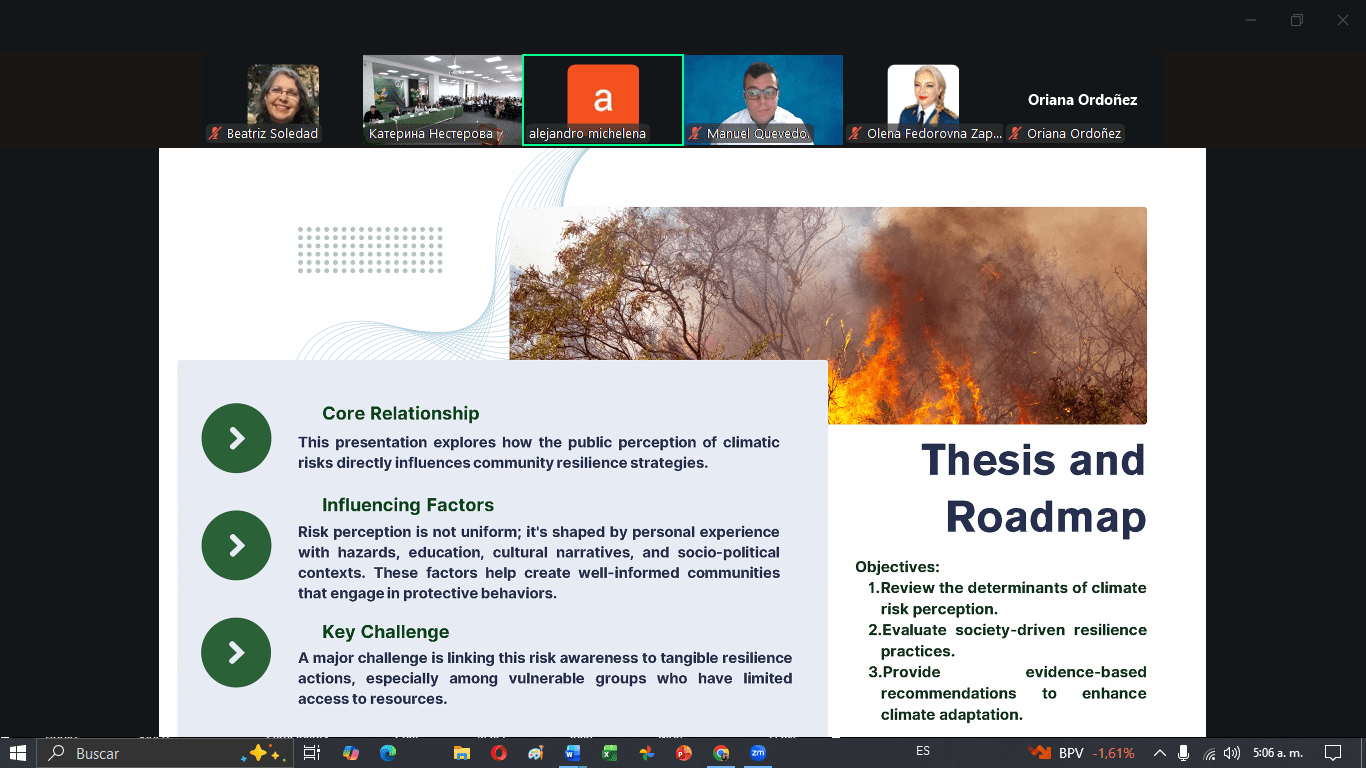Select Manuel Quevedo's video thumbnail
Viewport: 1366px width, 768px height.
click(763, 99)
